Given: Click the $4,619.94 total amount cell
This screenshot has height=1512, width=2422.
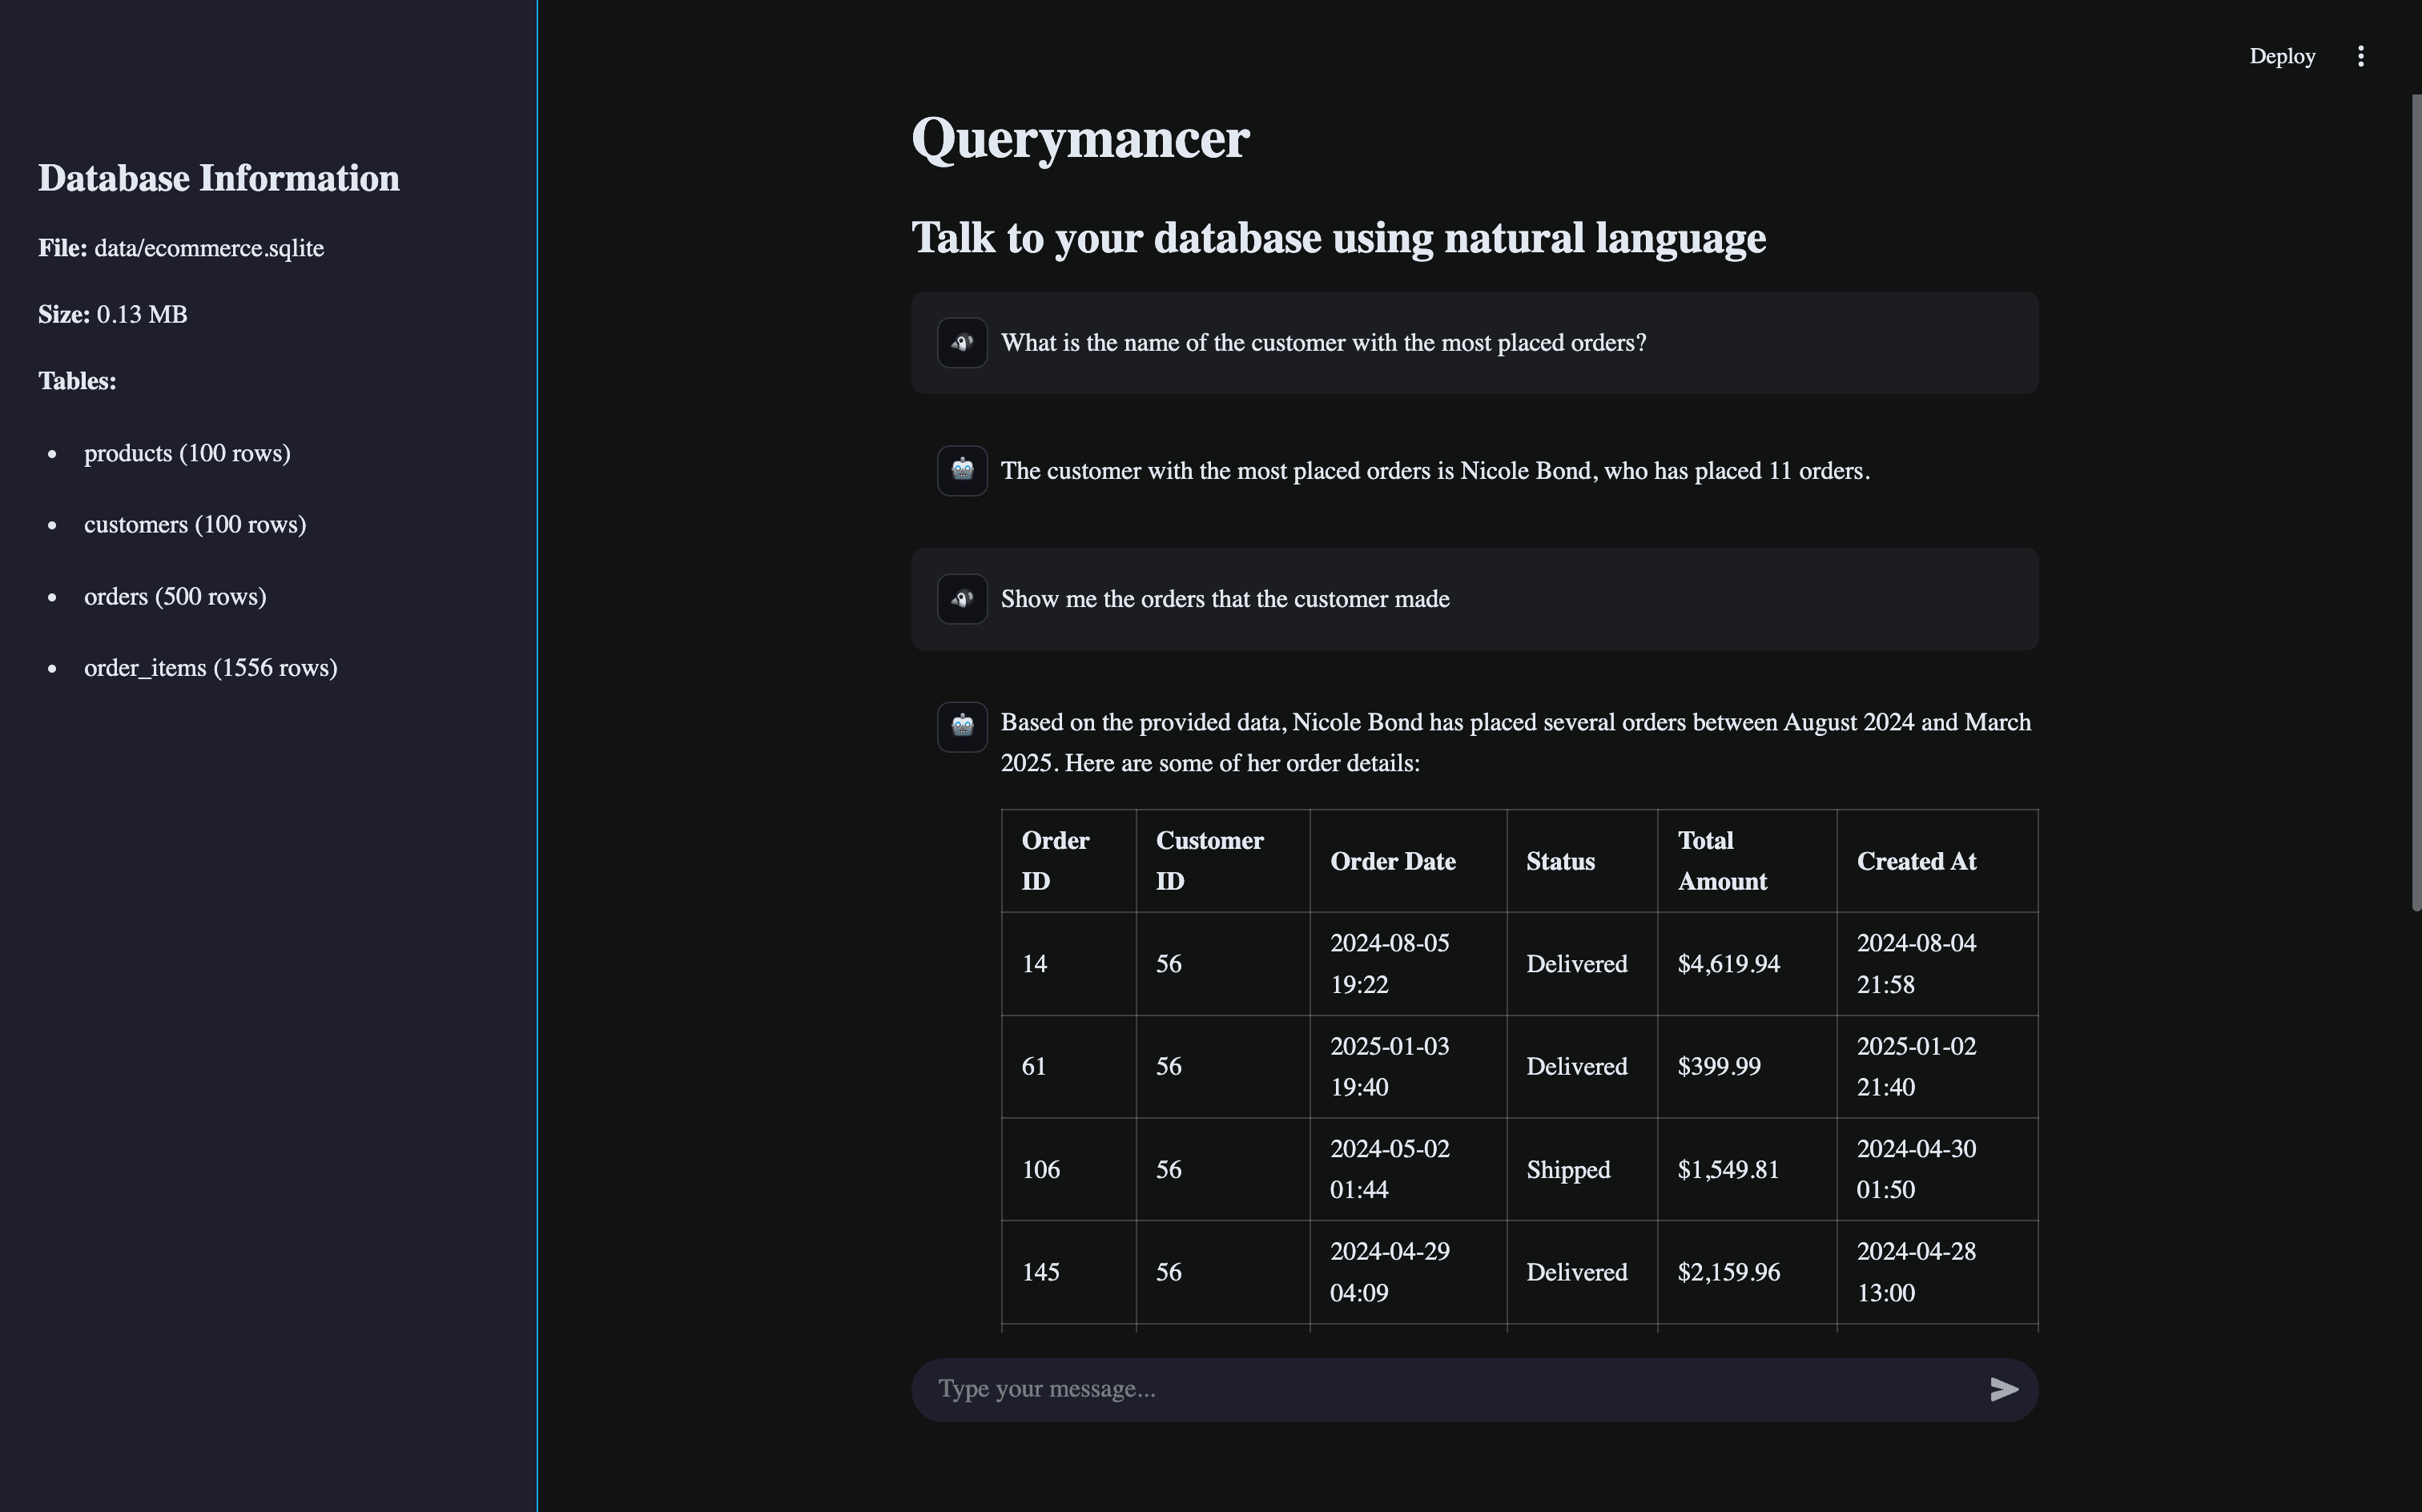Looking at the screenshot, I should (1728, 964).
